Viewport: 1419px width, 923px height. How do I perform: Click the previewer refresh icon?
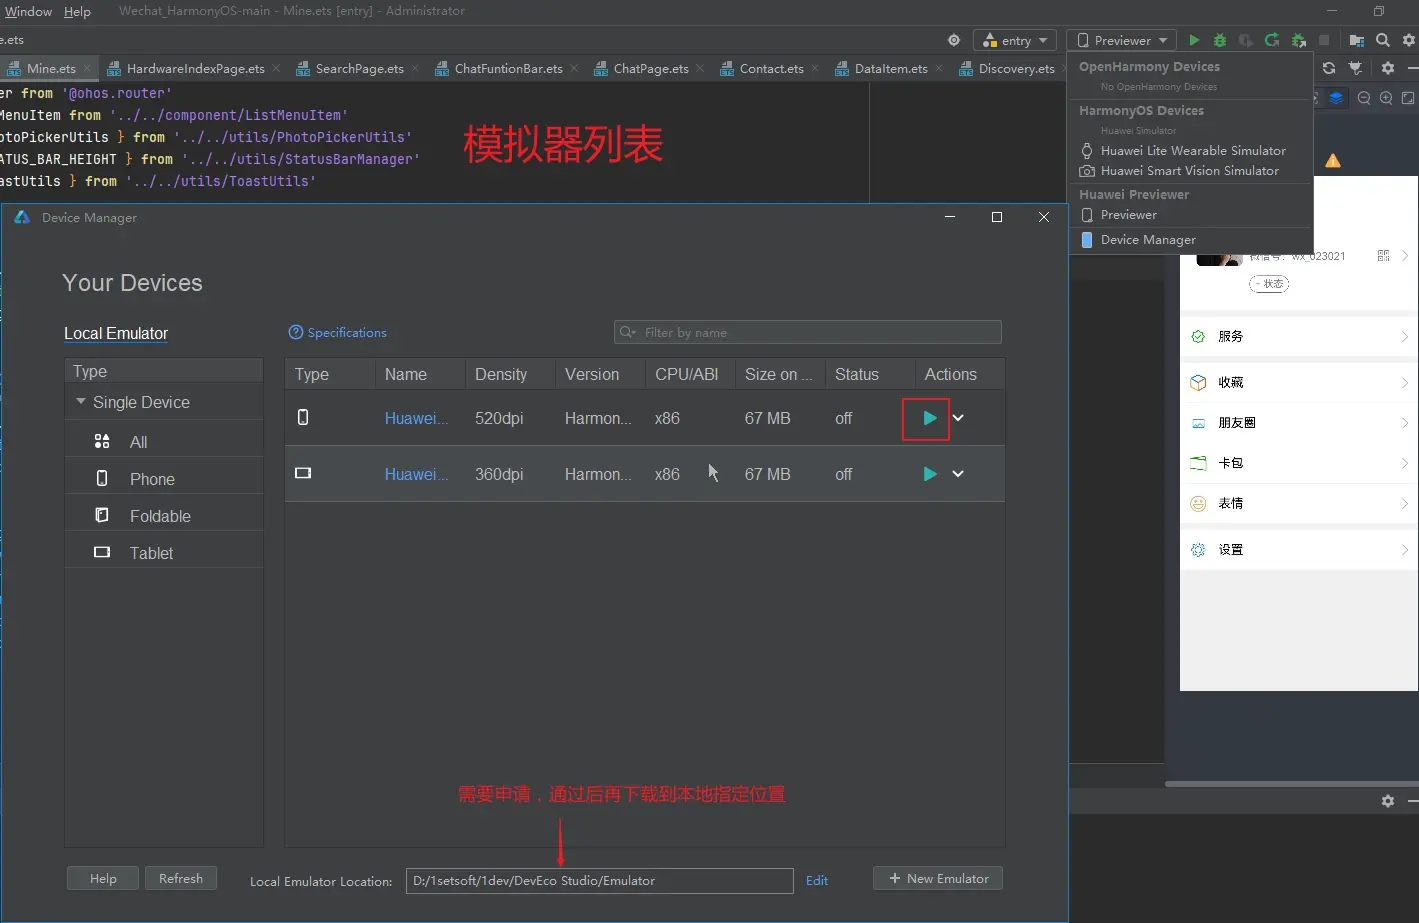click(x=1329, y=68)
